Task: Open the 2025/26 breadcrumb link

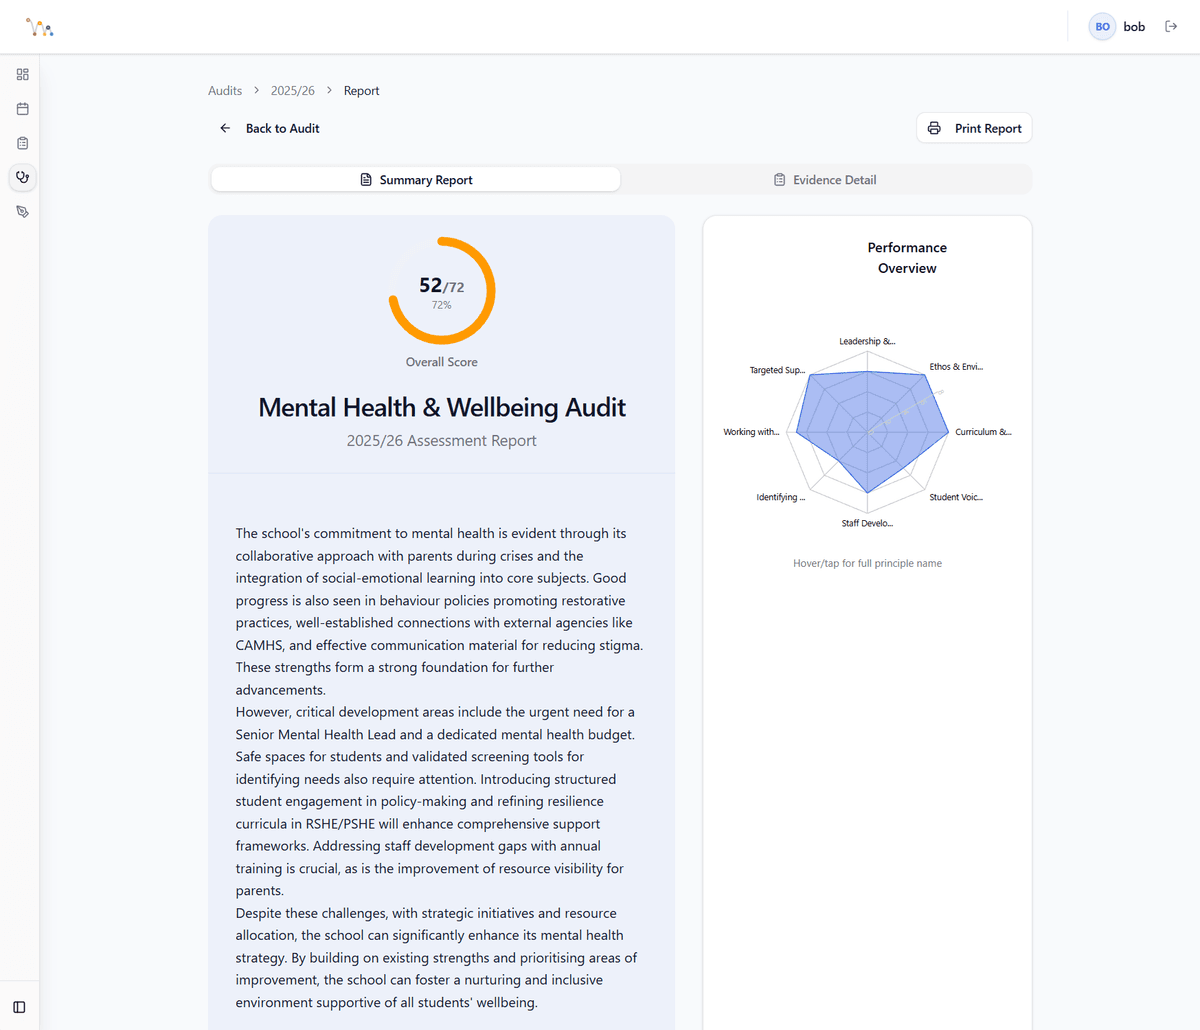Action: coord(292,90)
